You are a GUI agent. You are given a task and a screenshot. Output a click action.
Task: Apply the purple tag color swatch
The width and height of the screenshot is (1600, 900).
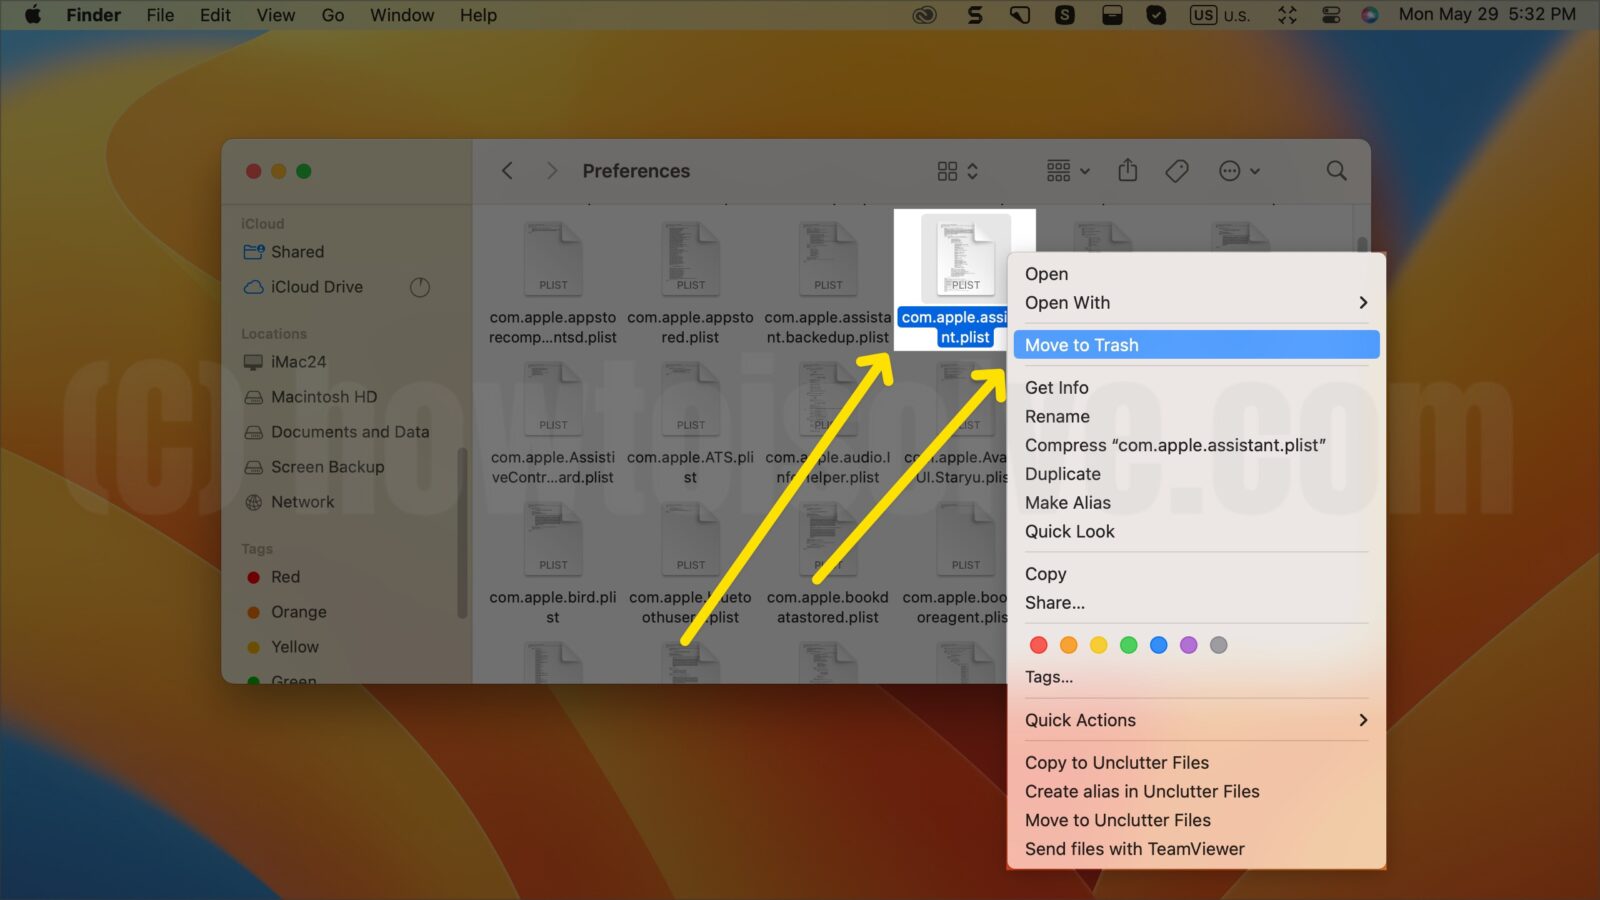(x=1189, y=645)
